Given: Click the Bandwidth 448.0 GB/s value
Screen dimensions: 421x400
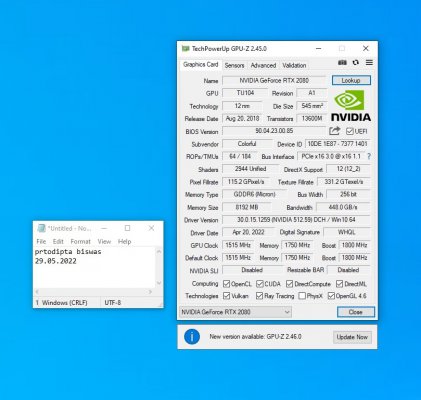Looking at the screenshot, I should 343,207.
